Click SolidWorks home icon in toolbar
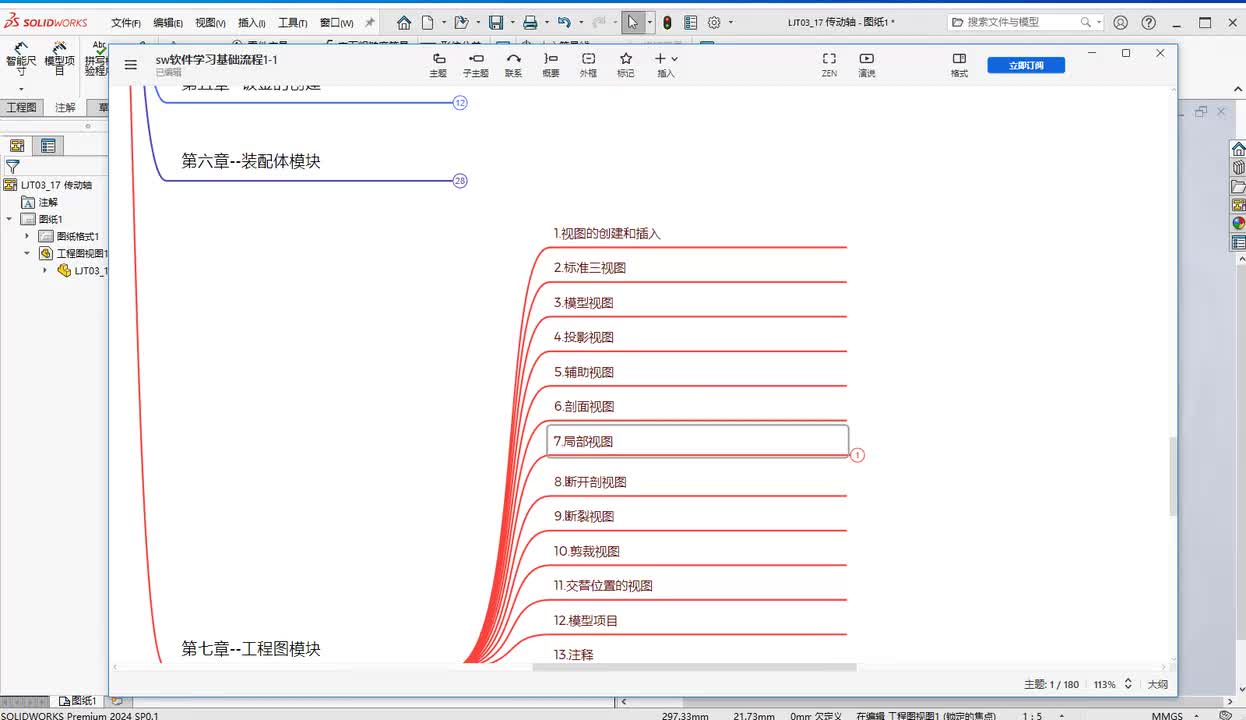The image size is (1246, 720). pyautogui.click(x=404, y=22)
